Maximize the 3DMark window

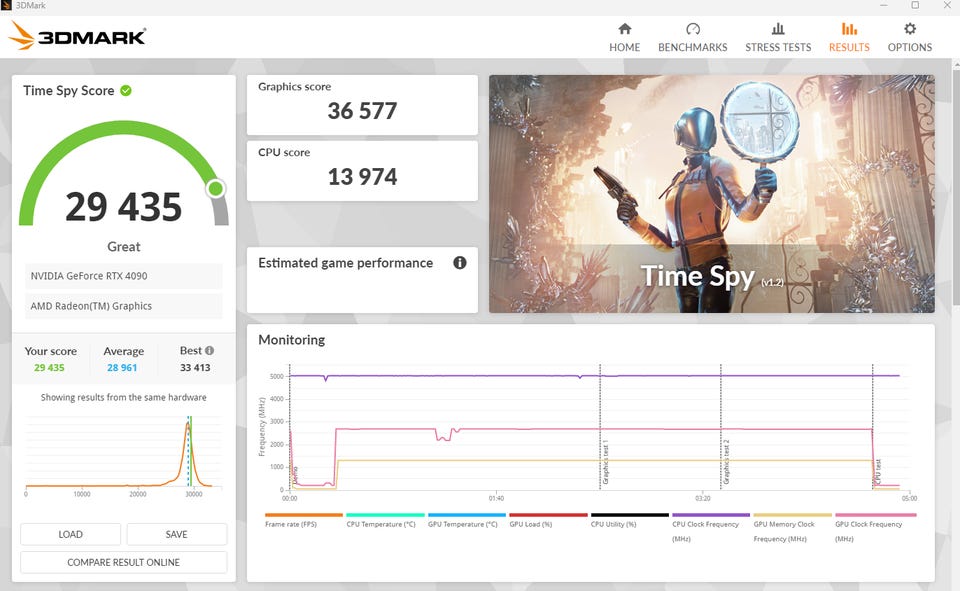(x=915, y=6)
